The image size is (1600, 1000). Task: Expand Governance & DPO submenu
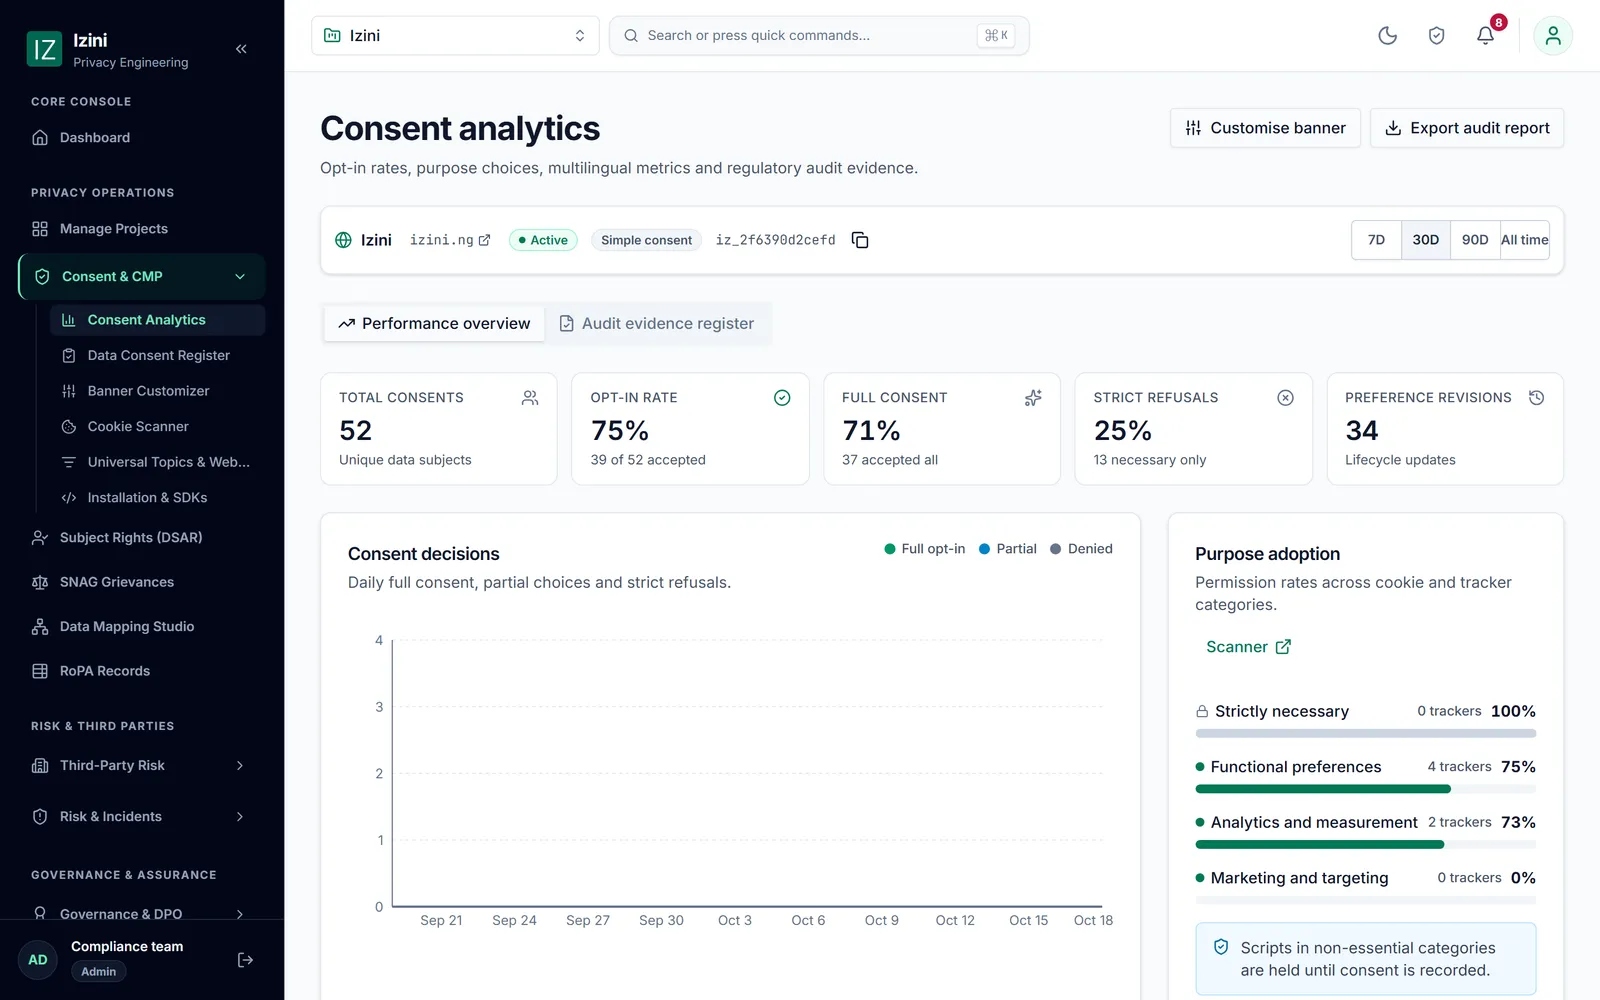point(142,914)
